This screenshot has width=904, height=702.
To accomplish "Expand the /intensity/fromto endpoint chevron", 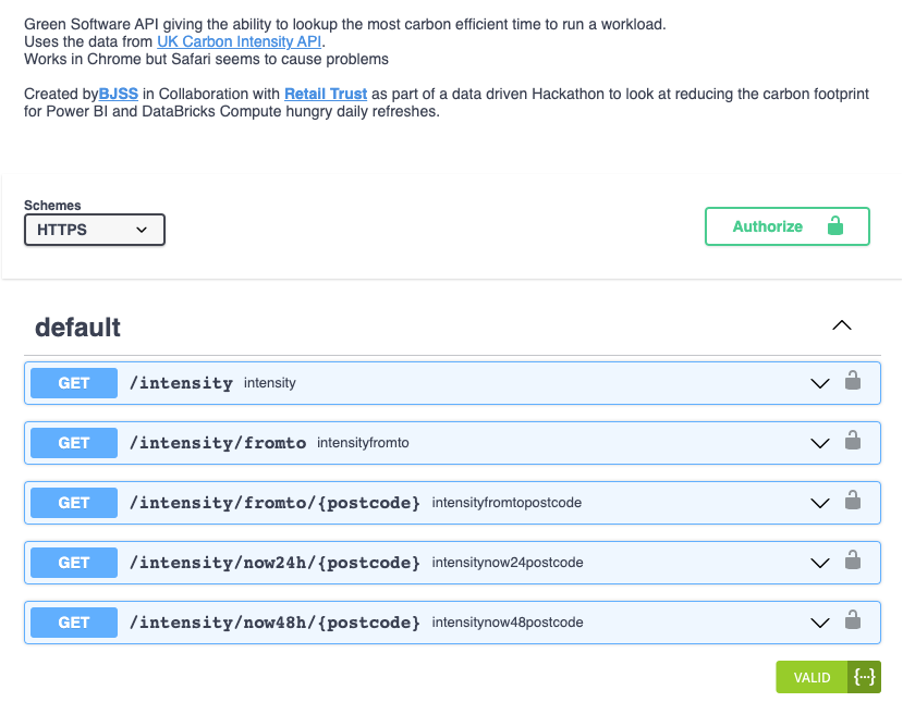I will (820, 444).
